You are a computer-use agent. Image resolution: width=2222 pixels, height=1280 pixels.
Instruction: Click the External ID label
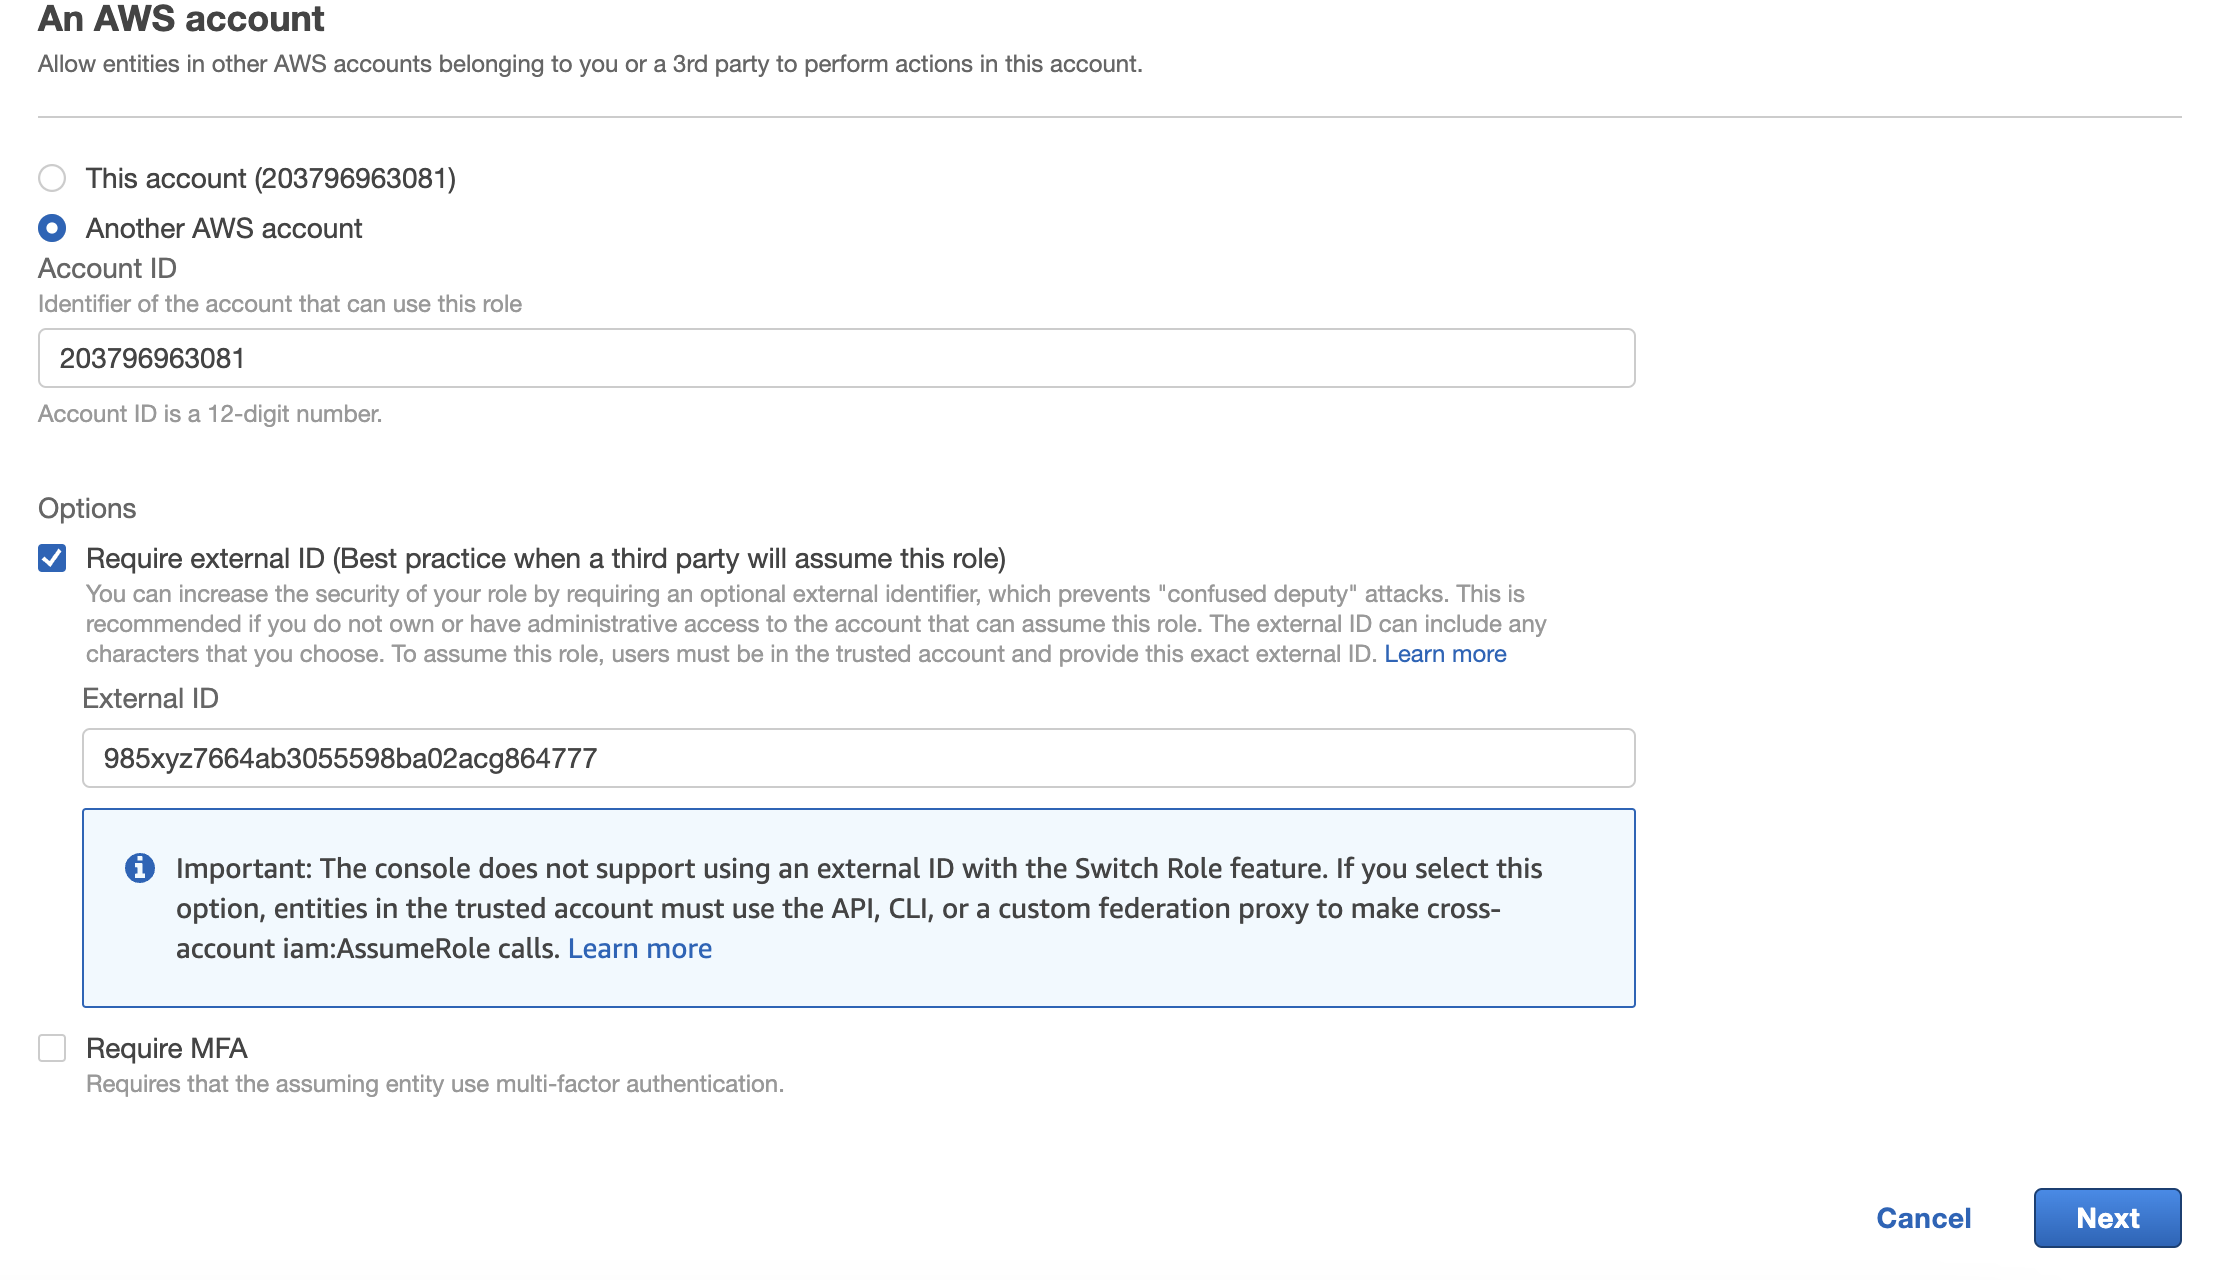point(150,698)
